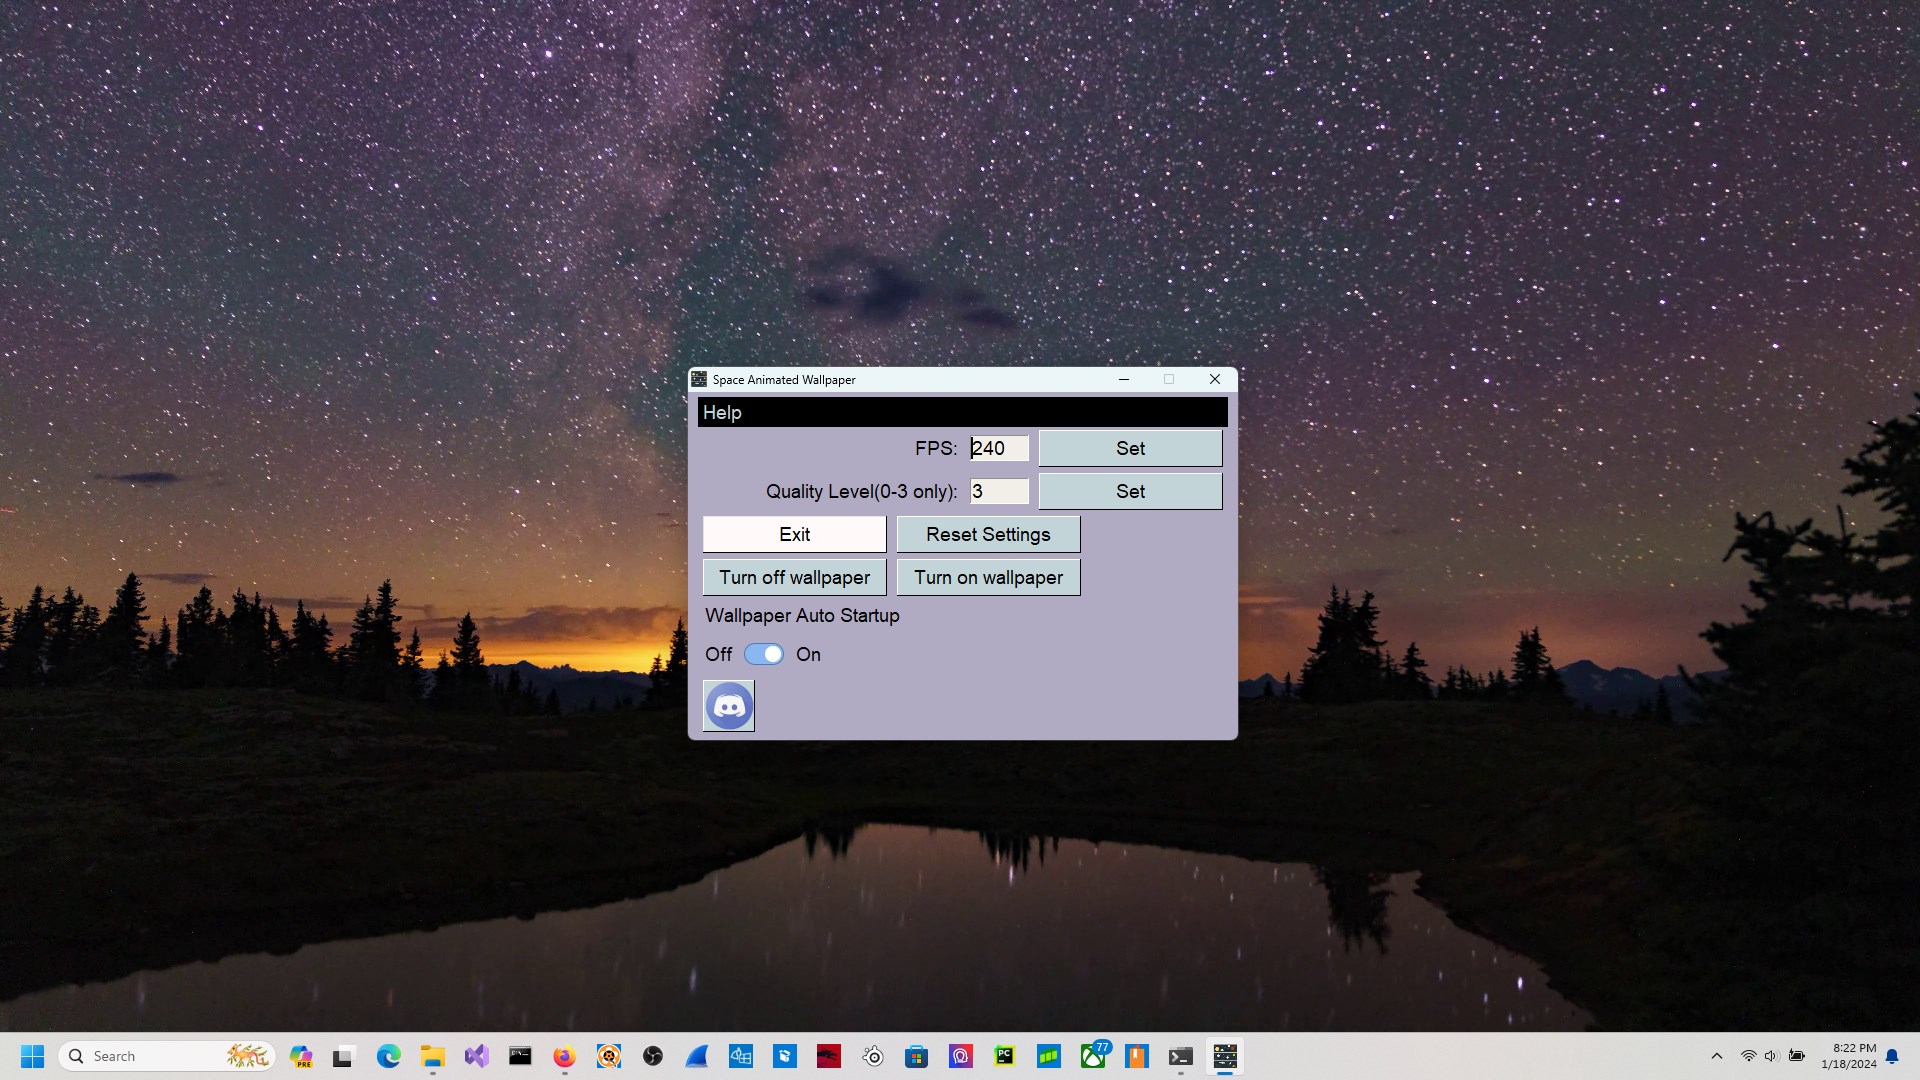Viewport: 1920px width, 1080px height.
Task: Open Visual Studio from taskbar
Action: pos(476,1056)
